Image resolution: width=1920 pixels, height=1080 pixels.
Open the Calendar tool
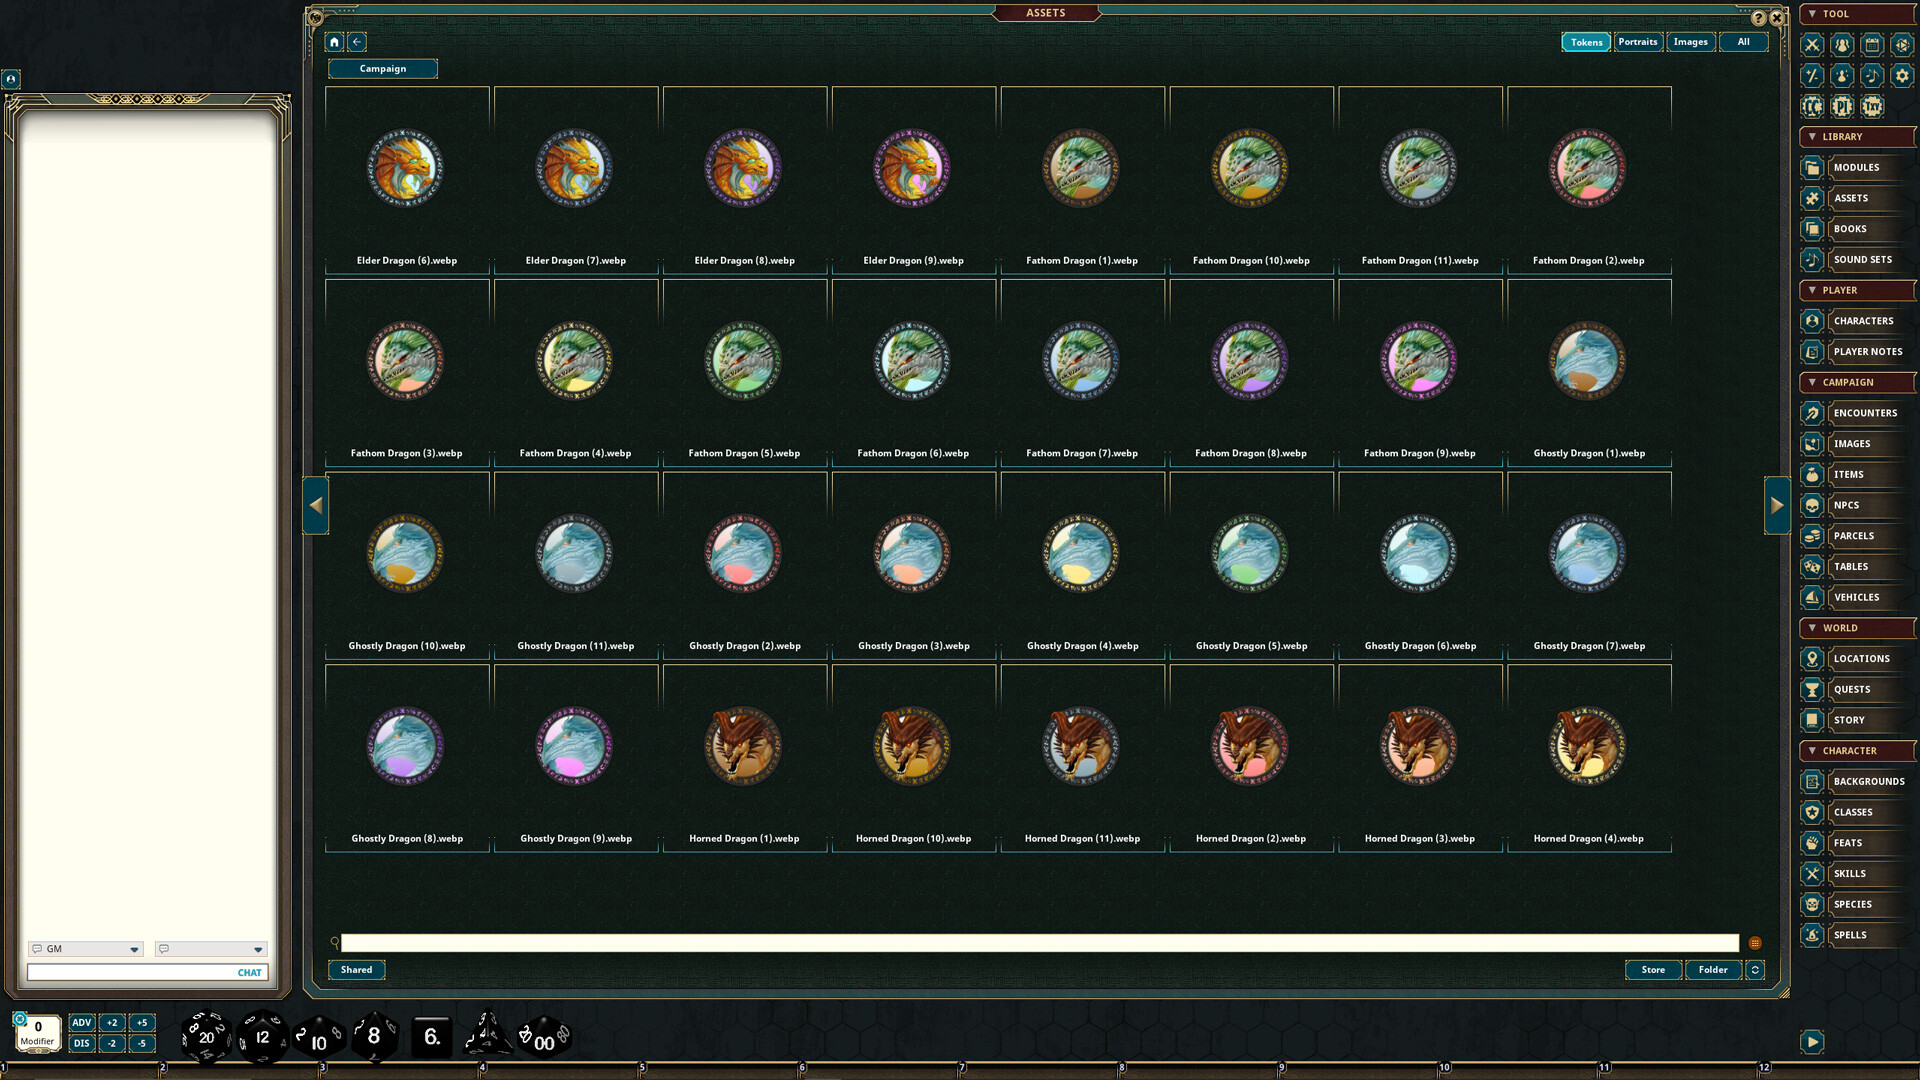1871,45
